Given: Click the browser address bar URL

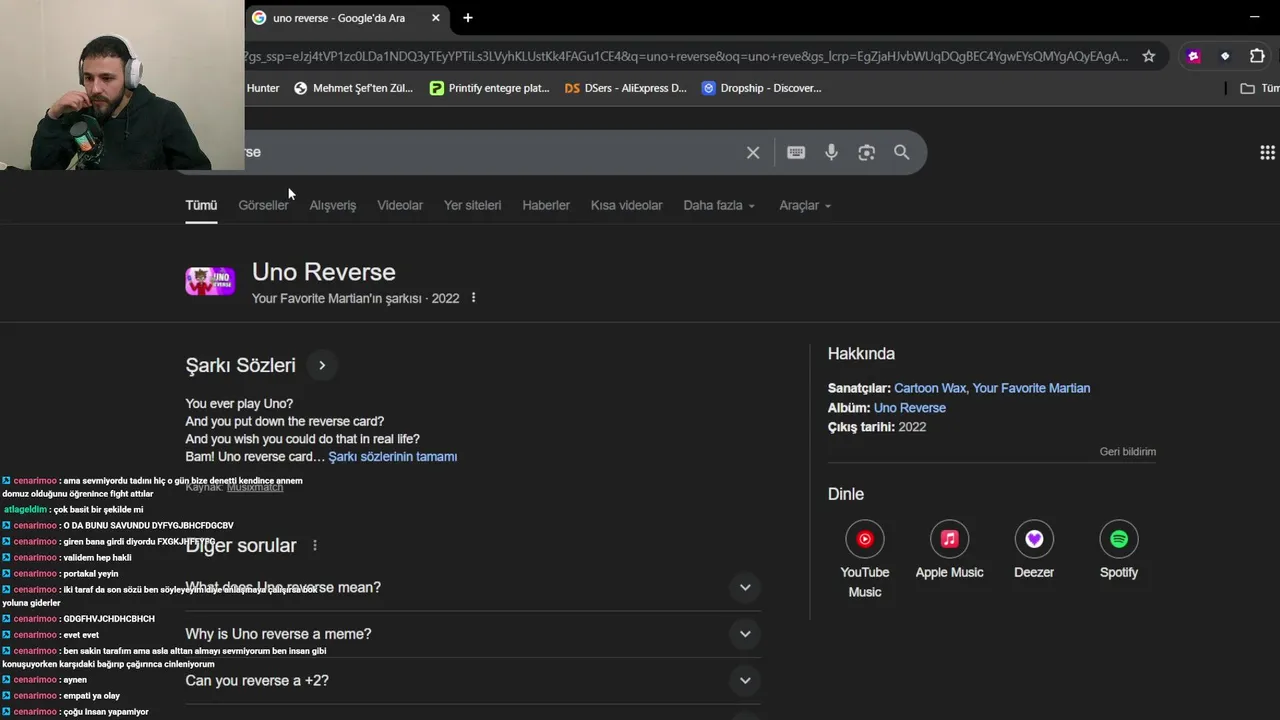Looking at the screenshot, I should (x=686, y=56).
